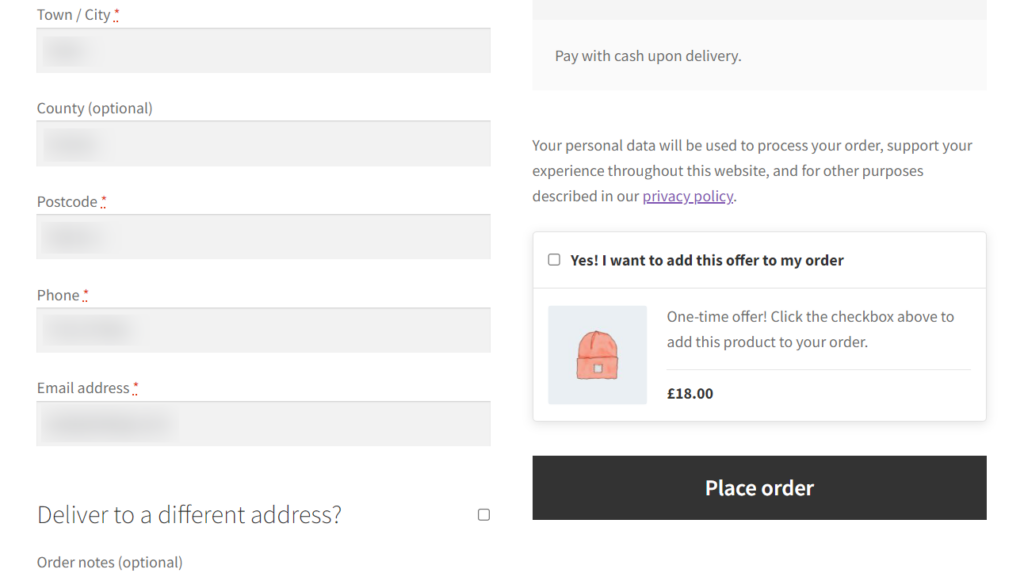The height and width of the screenshot is (573, 1024).
Task: Enable deliver to a different address checkbox
Action: pyautogui.click(x=484, y=515)
